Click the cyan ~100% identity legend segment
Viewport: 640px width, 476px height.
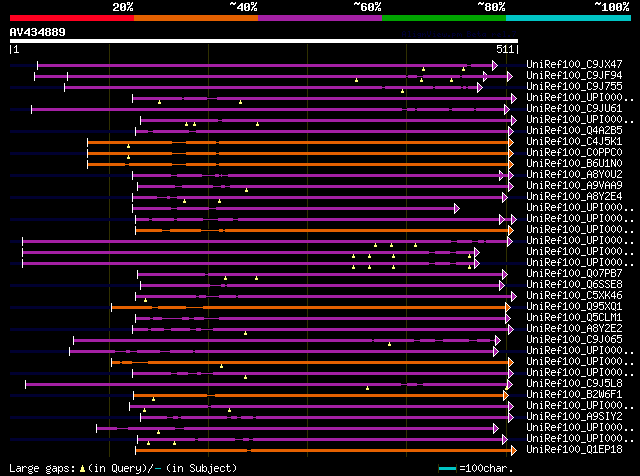click(x=569, y=18)
